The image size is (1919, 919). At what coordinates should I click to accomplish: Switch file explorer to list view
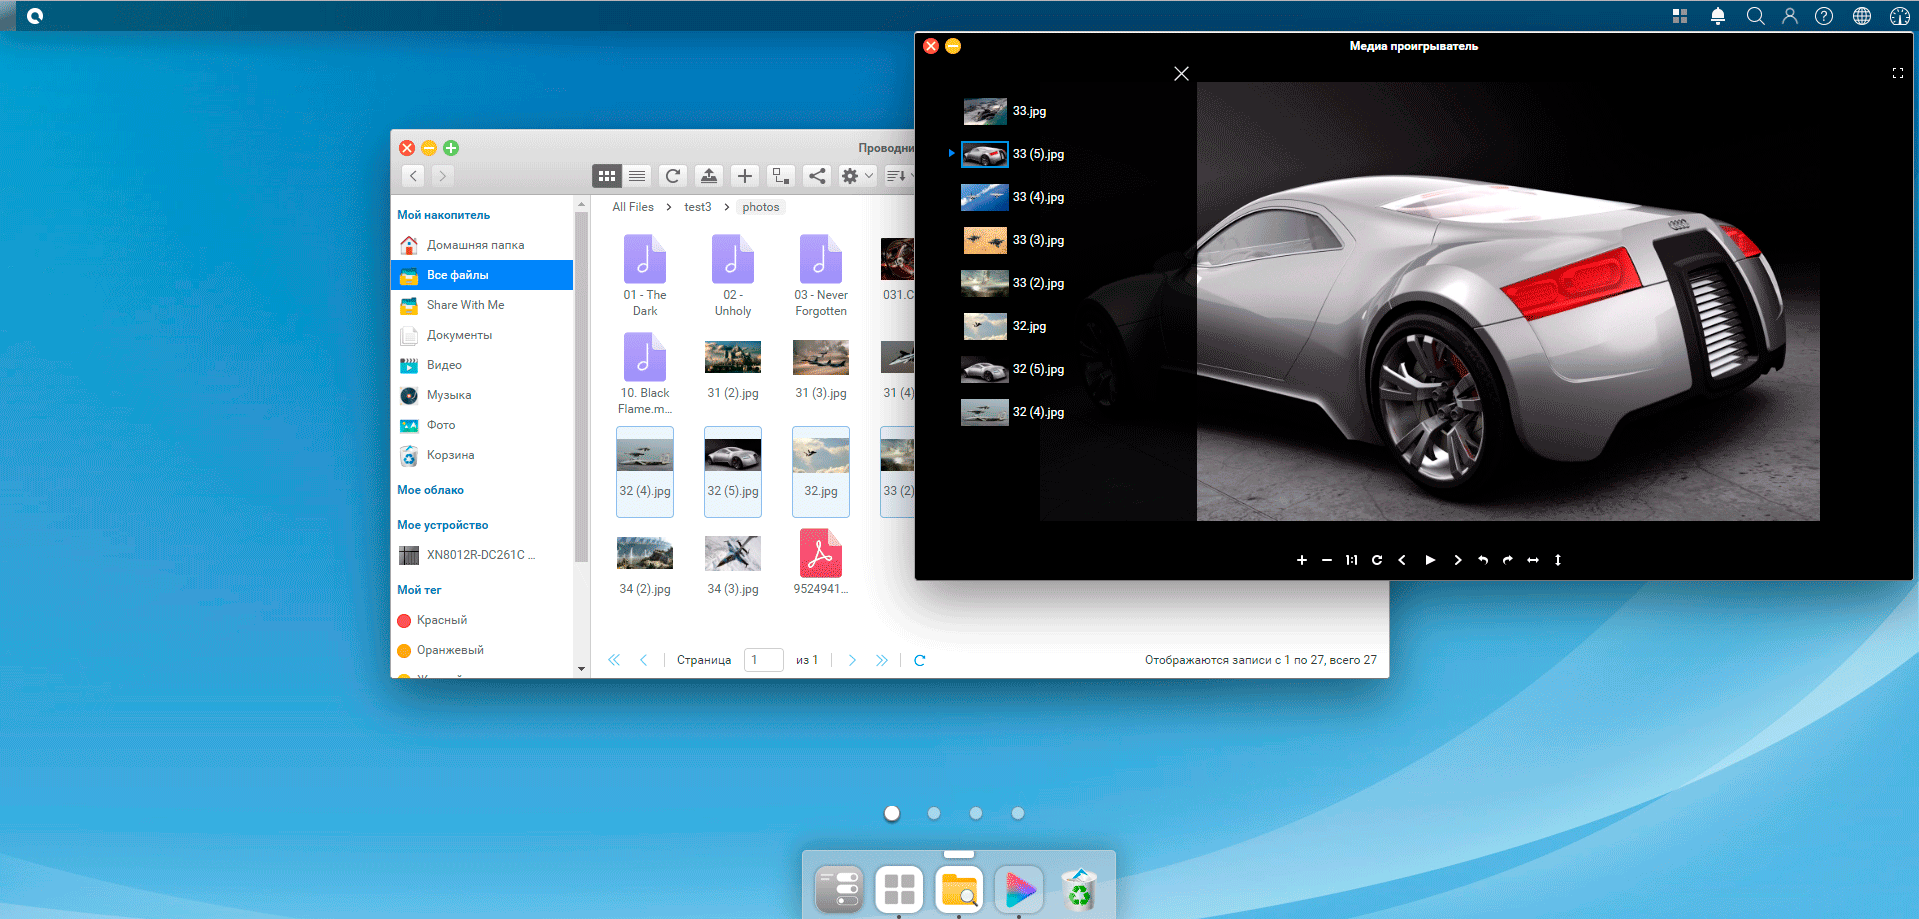point(637,176)
